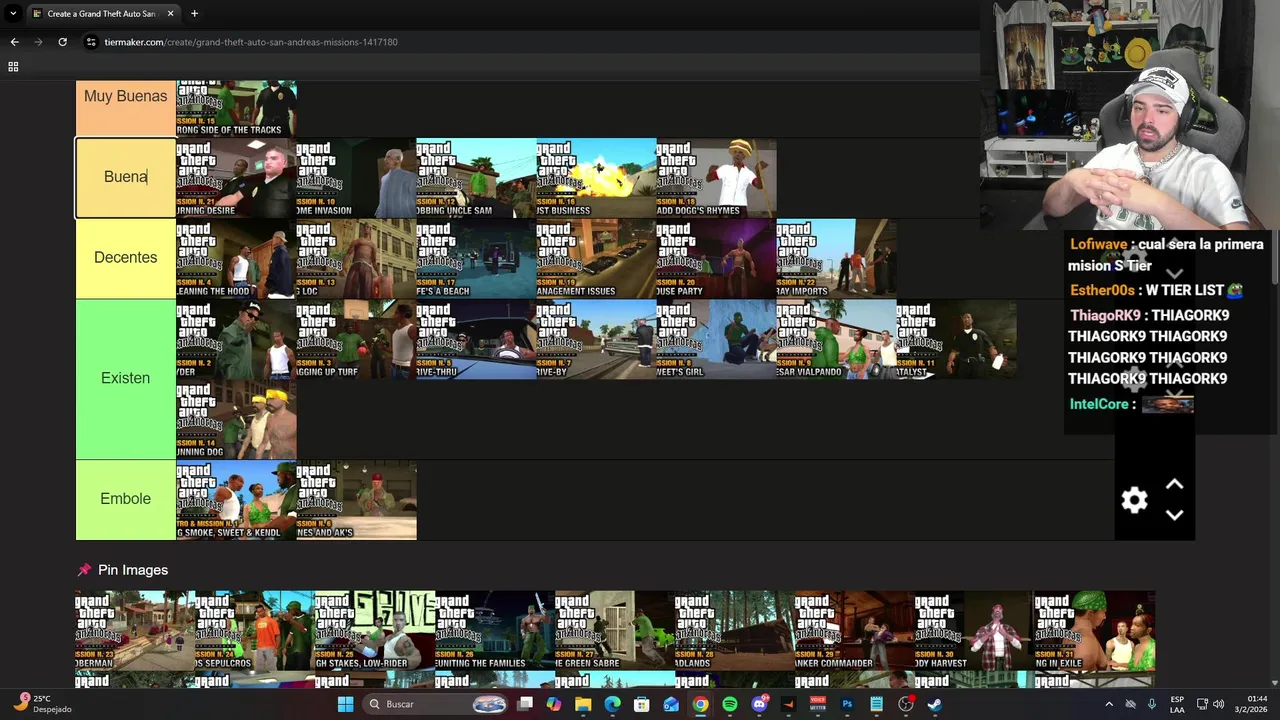Select the Cesar Vialpando thumbnail
Screen dimensions: 1280x720
point(836,339)
